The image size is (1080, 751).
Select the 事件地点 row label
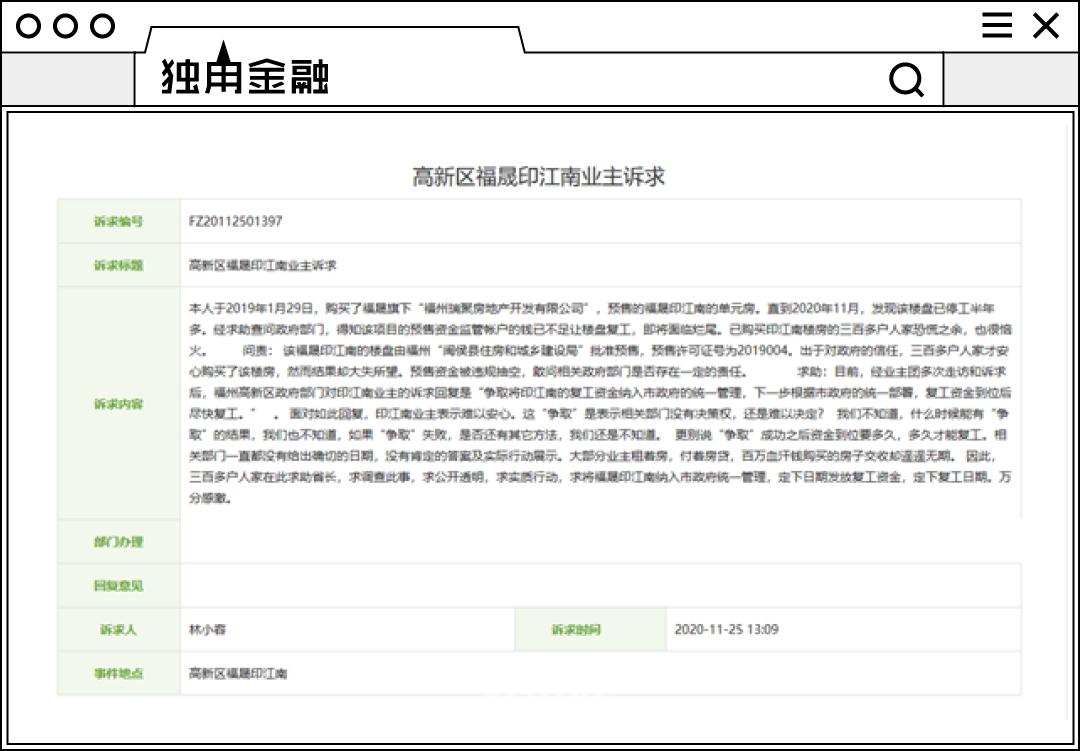click(119, 673)
